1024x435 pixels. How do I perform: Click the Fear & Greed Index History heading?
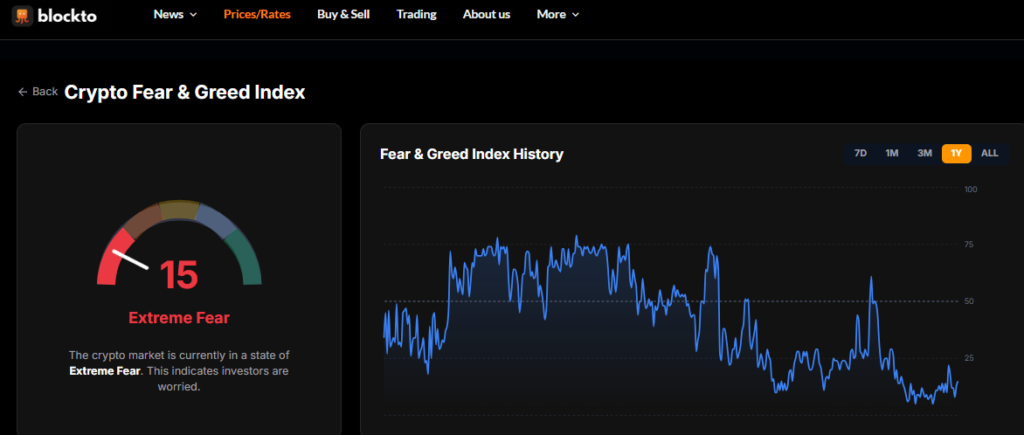471,154
